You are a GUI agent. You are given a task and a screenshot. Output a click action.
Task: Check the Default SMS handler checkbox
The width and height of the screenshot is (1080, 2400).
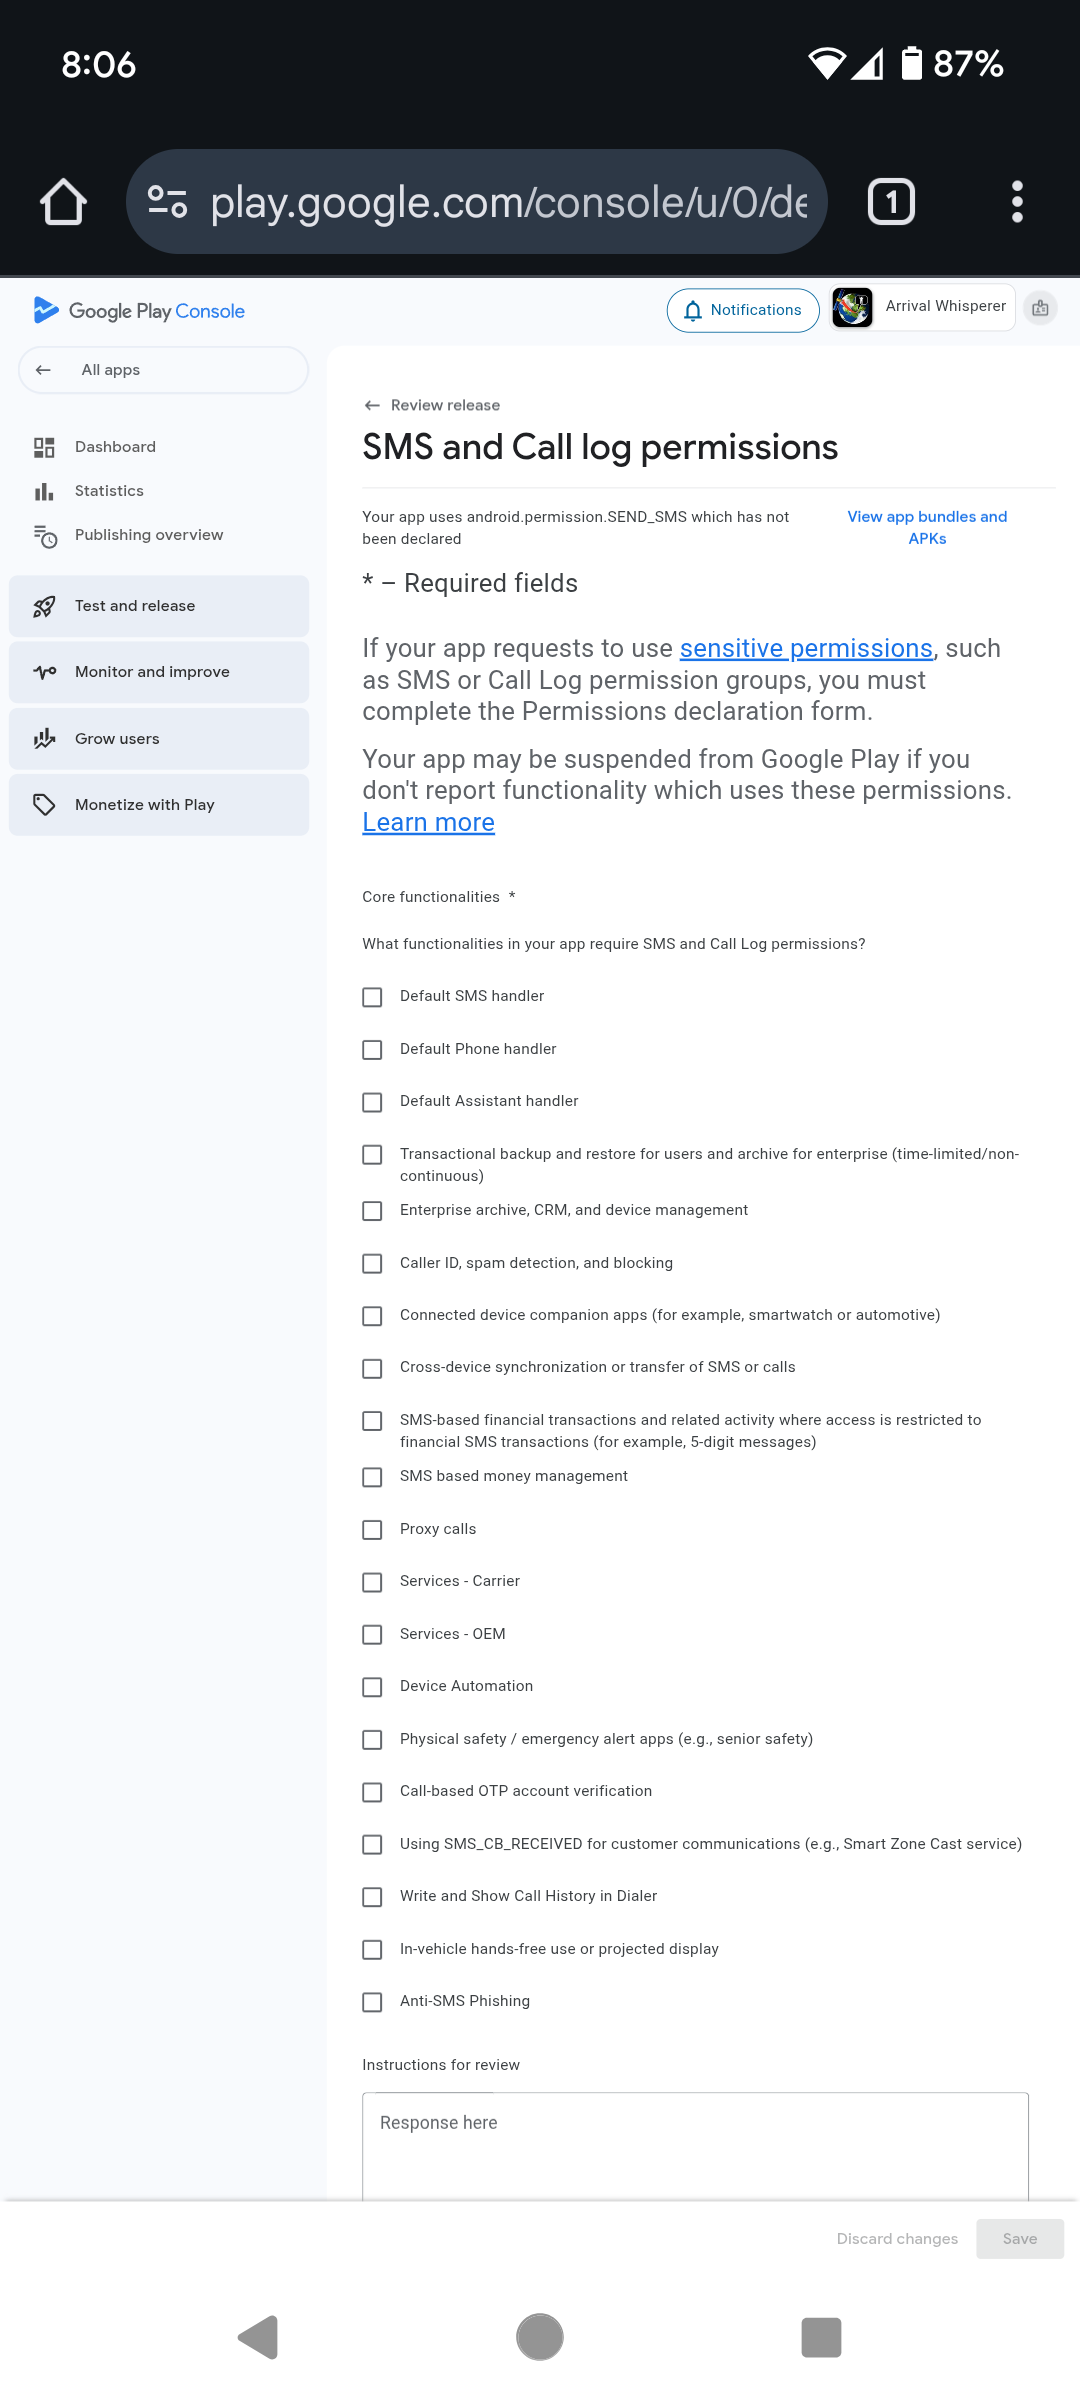point(373,997)
